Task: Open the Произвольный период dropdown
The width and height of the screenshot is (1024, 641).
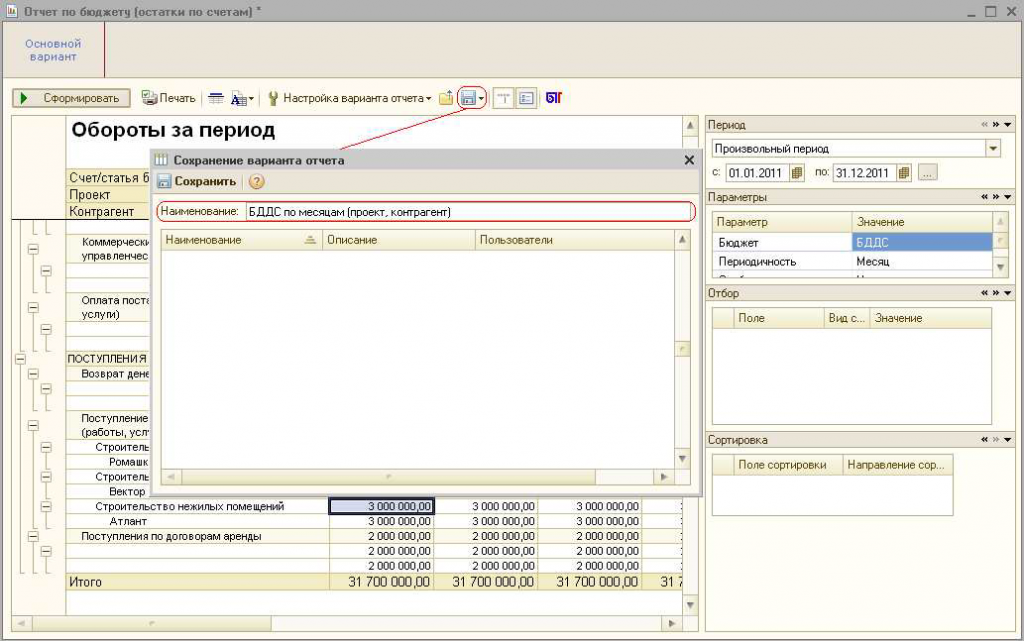Action: tap(993, 148)
